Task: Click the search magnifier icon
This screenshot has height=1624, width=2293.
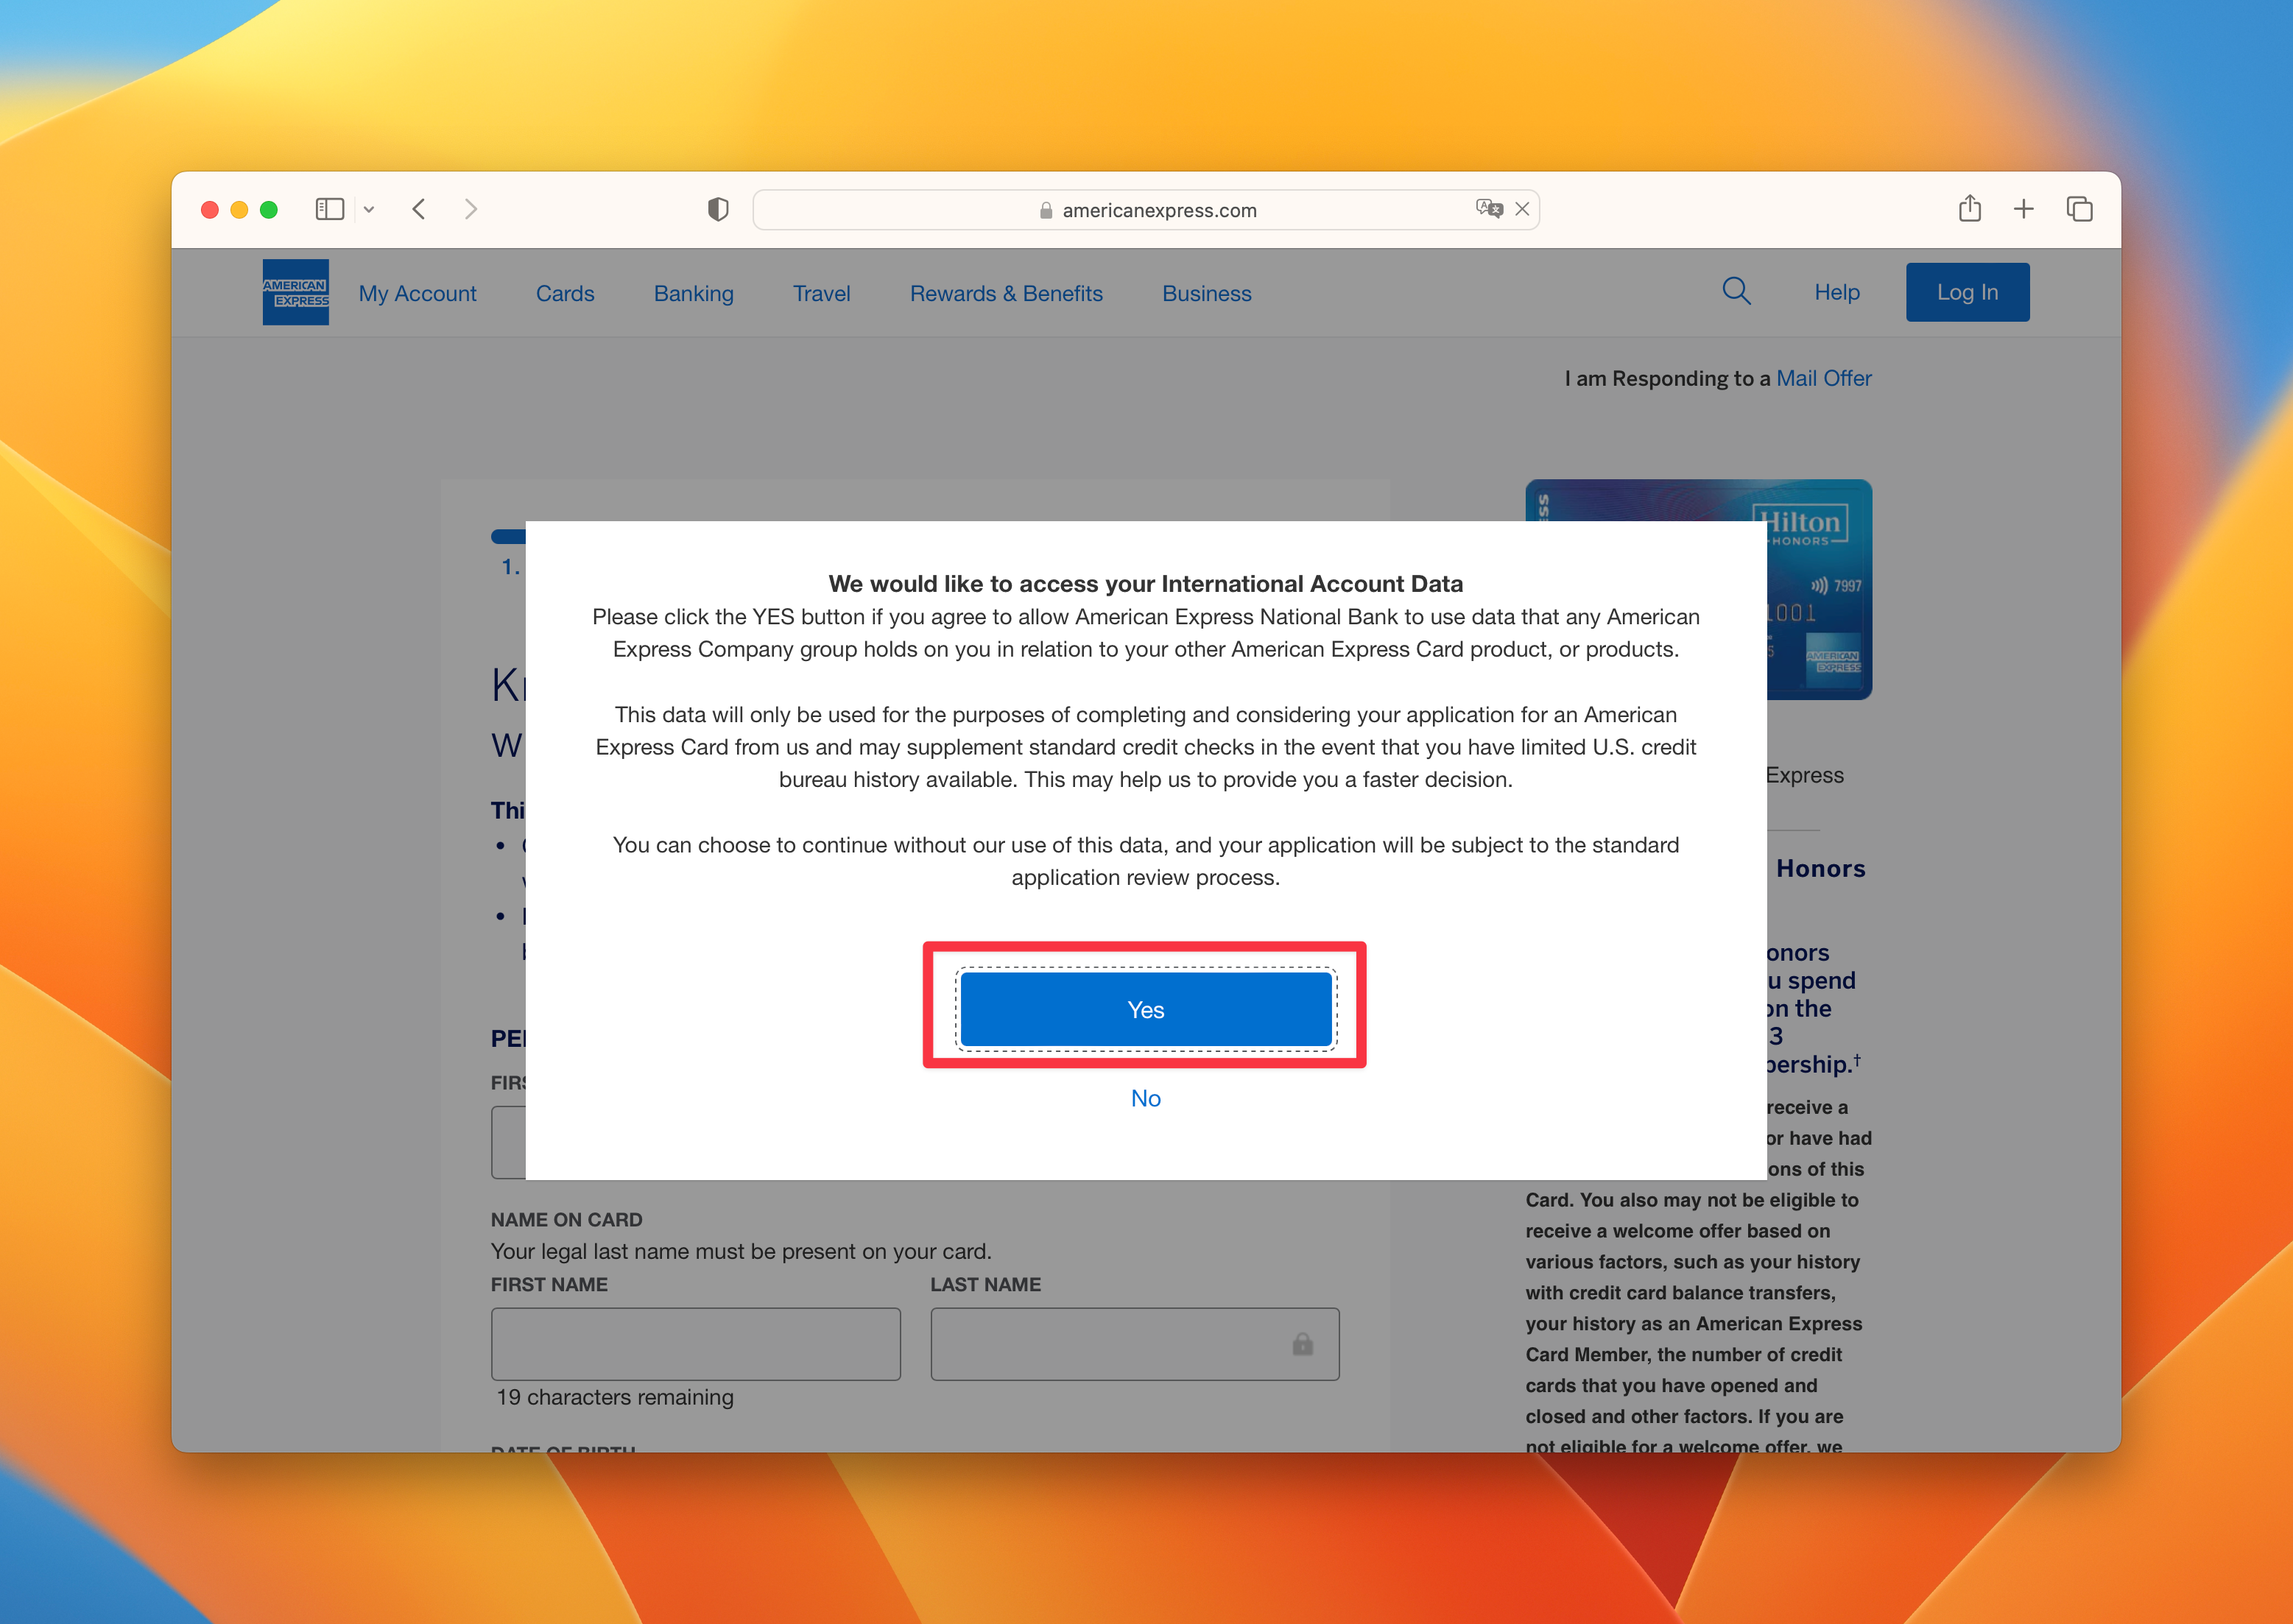Action: [1737, 291]
